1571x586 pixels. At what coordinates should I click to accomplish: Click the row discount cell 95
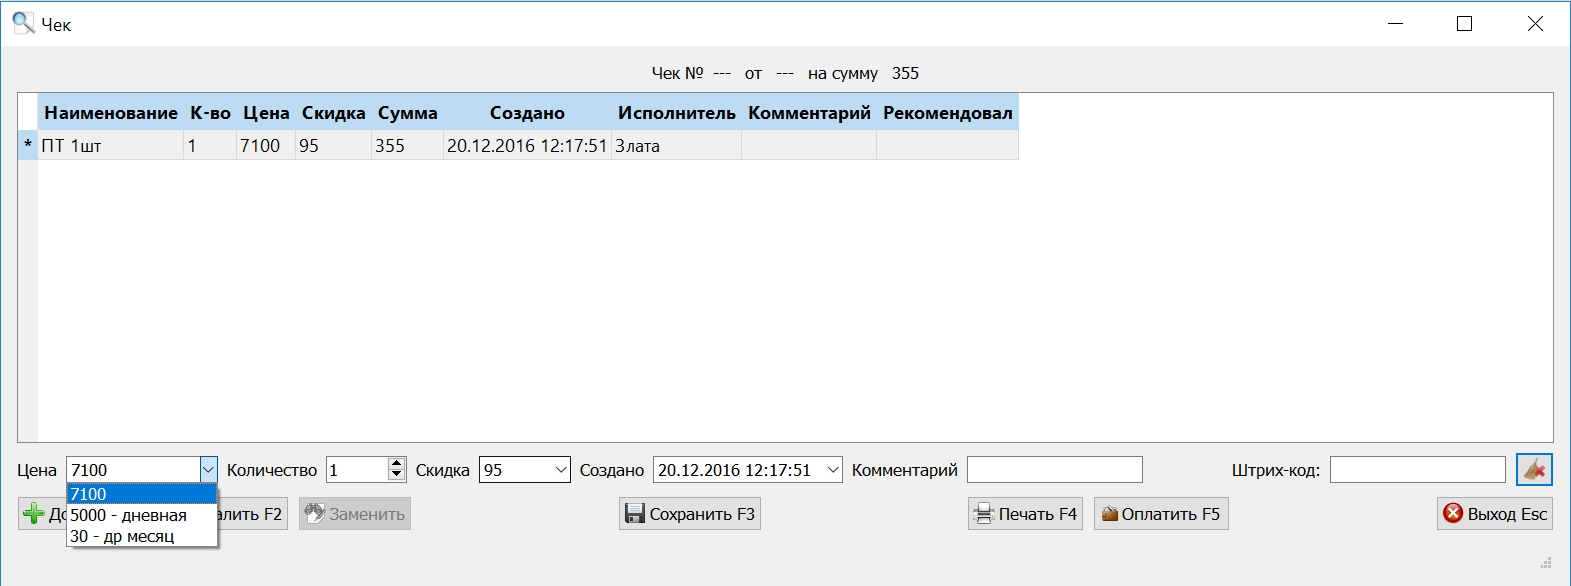click(333, 145)
